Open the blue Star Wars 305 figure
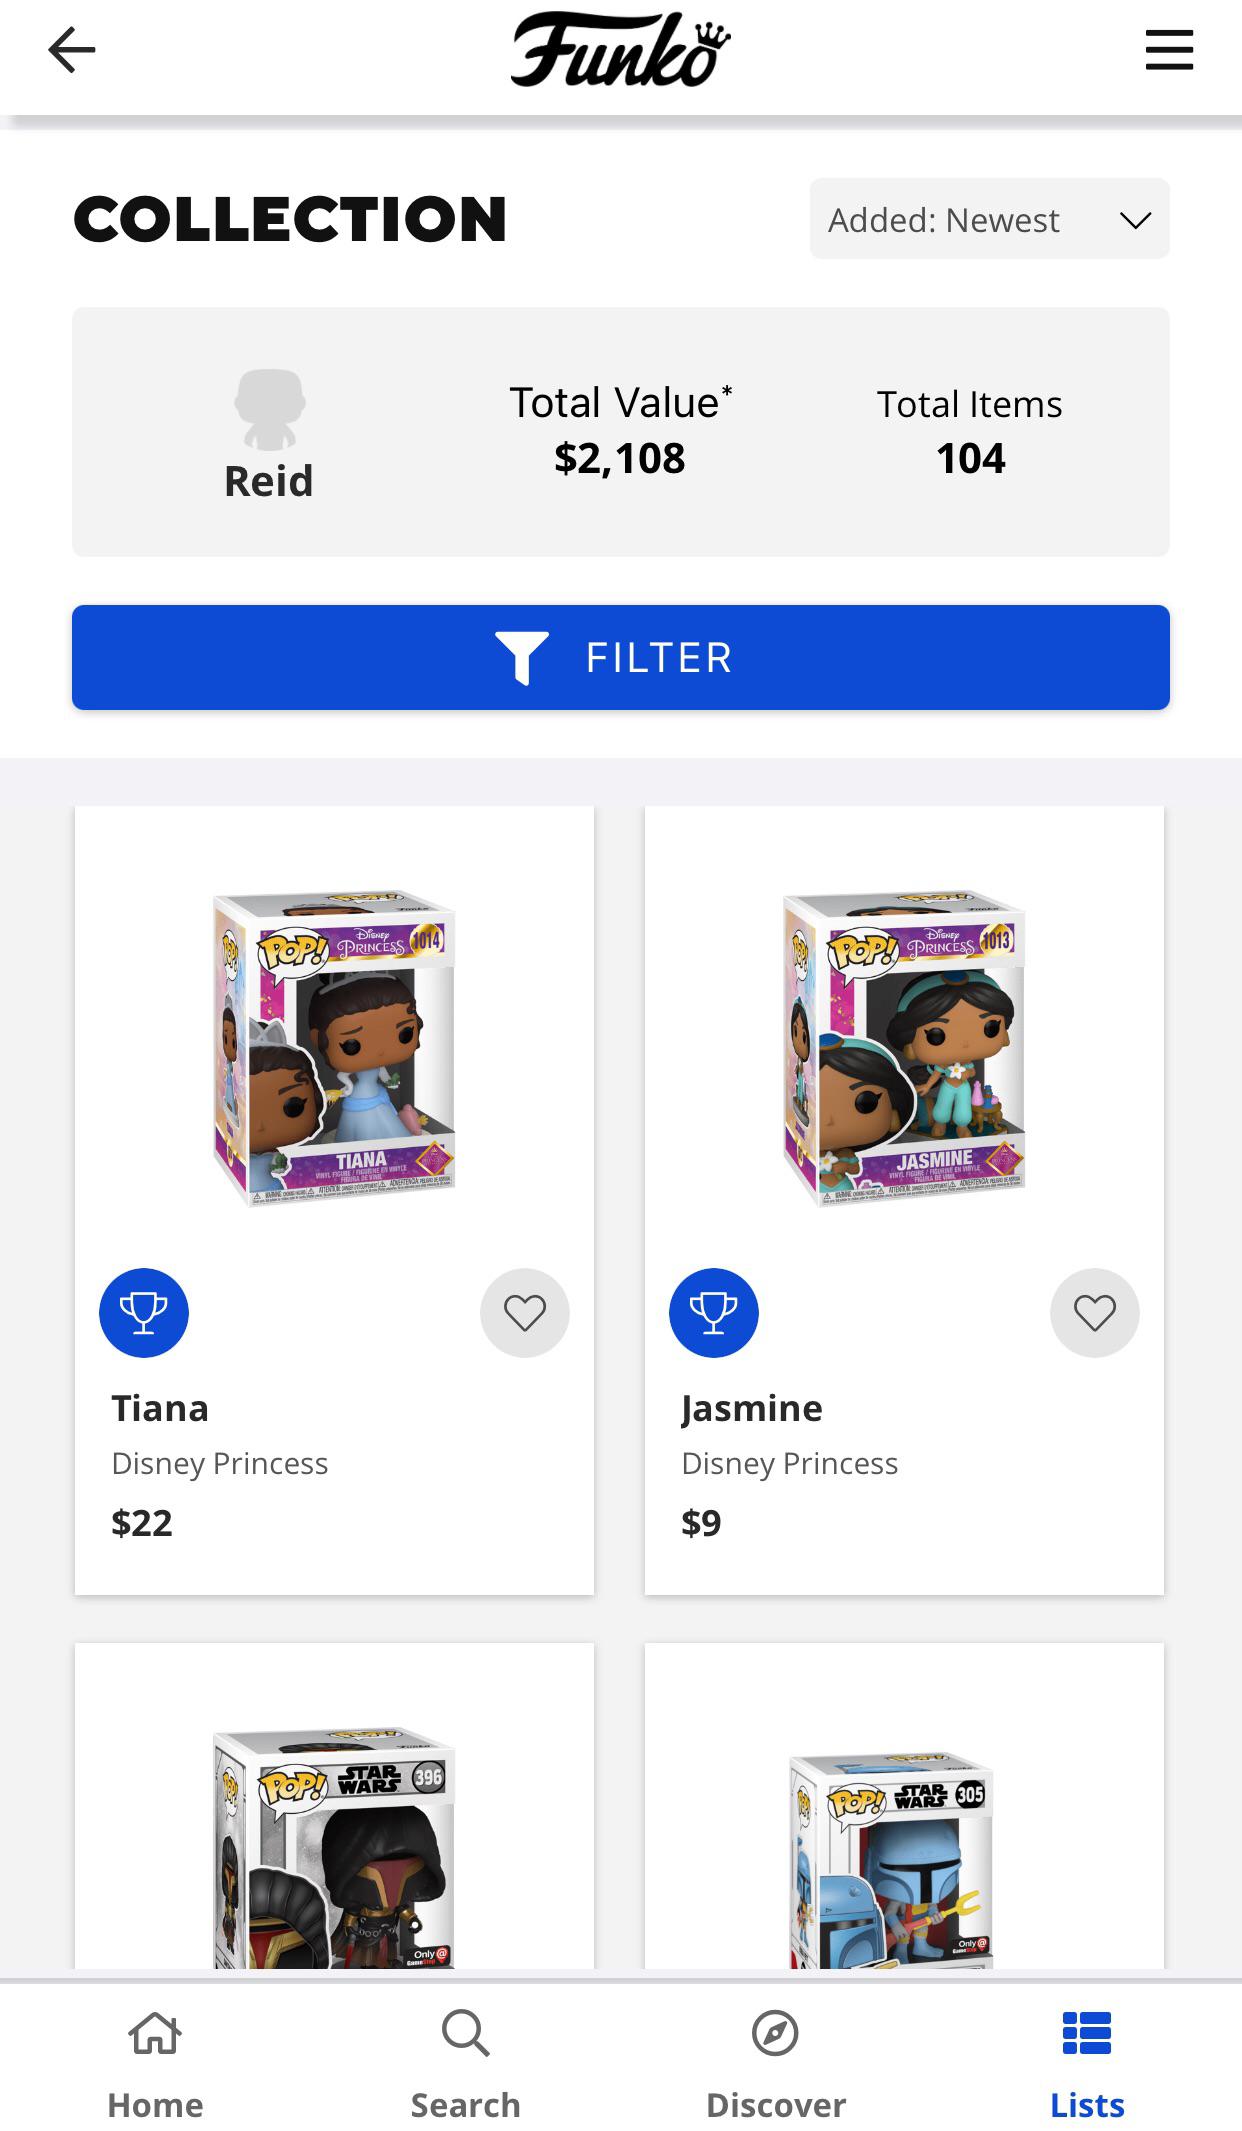1242x2131 pixels. coord(892,1860)
